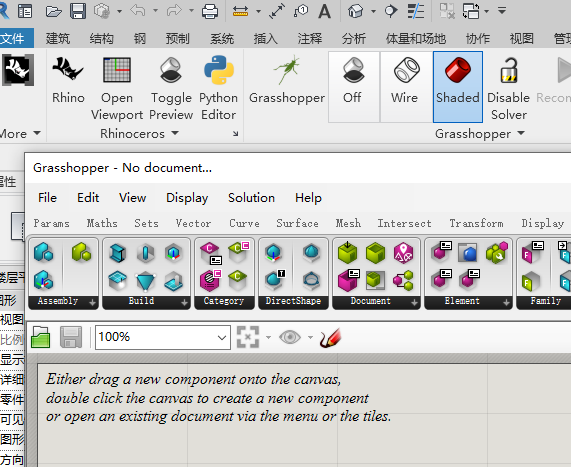This screenshot has width=571, height=467.
Task: Open the 文件 file tab
Action: [x=15, y=38]
